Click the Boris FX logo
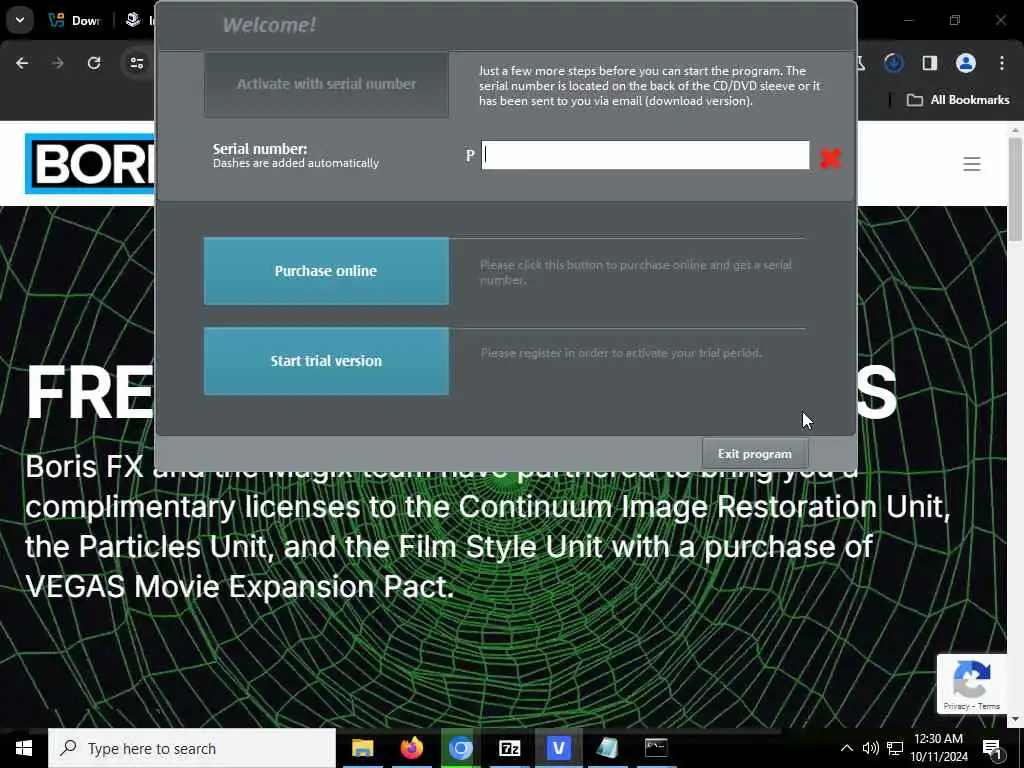 click(x=90, y=164)
